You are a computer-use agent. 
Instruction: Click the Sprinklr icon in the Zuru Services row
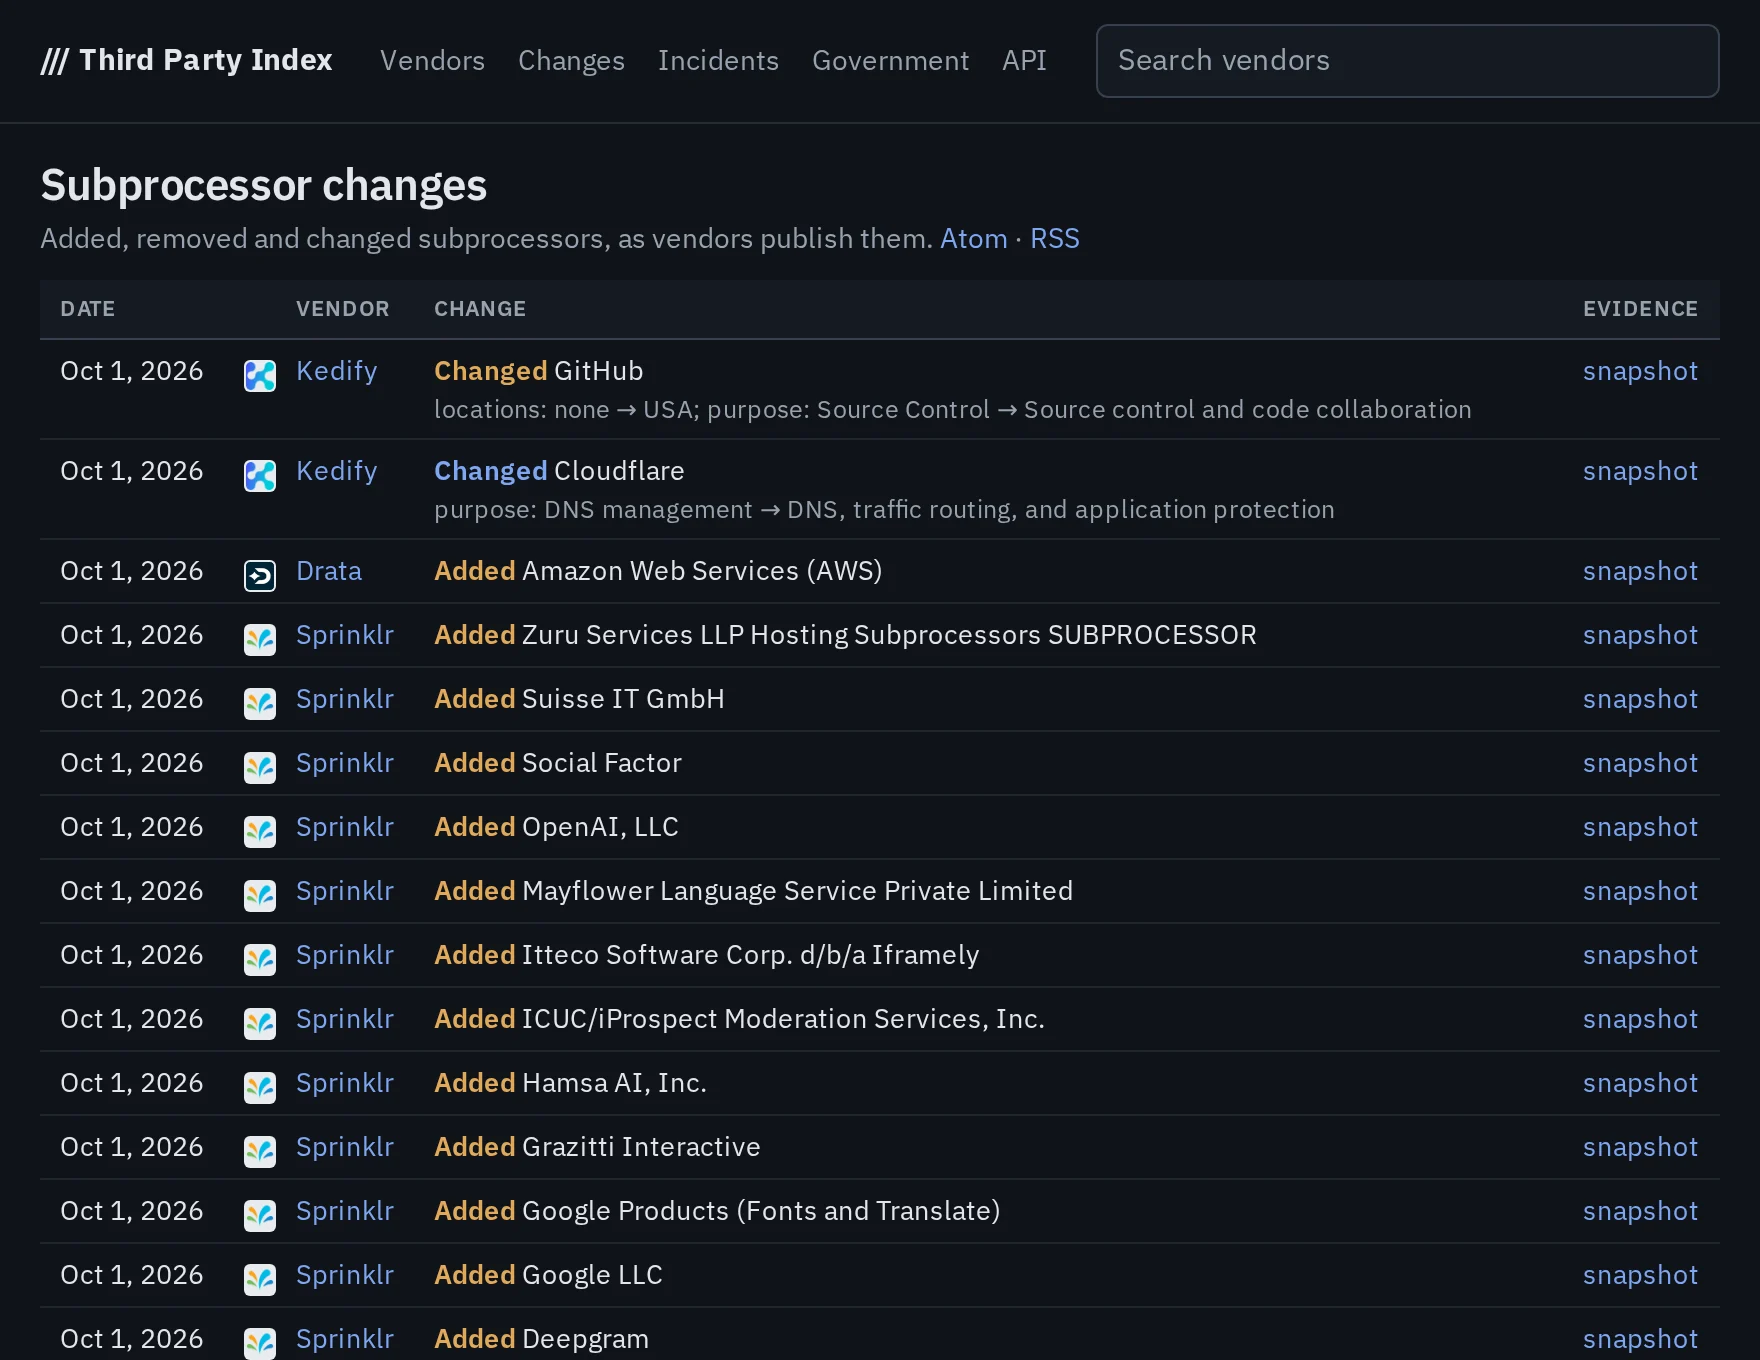(260, 640)
